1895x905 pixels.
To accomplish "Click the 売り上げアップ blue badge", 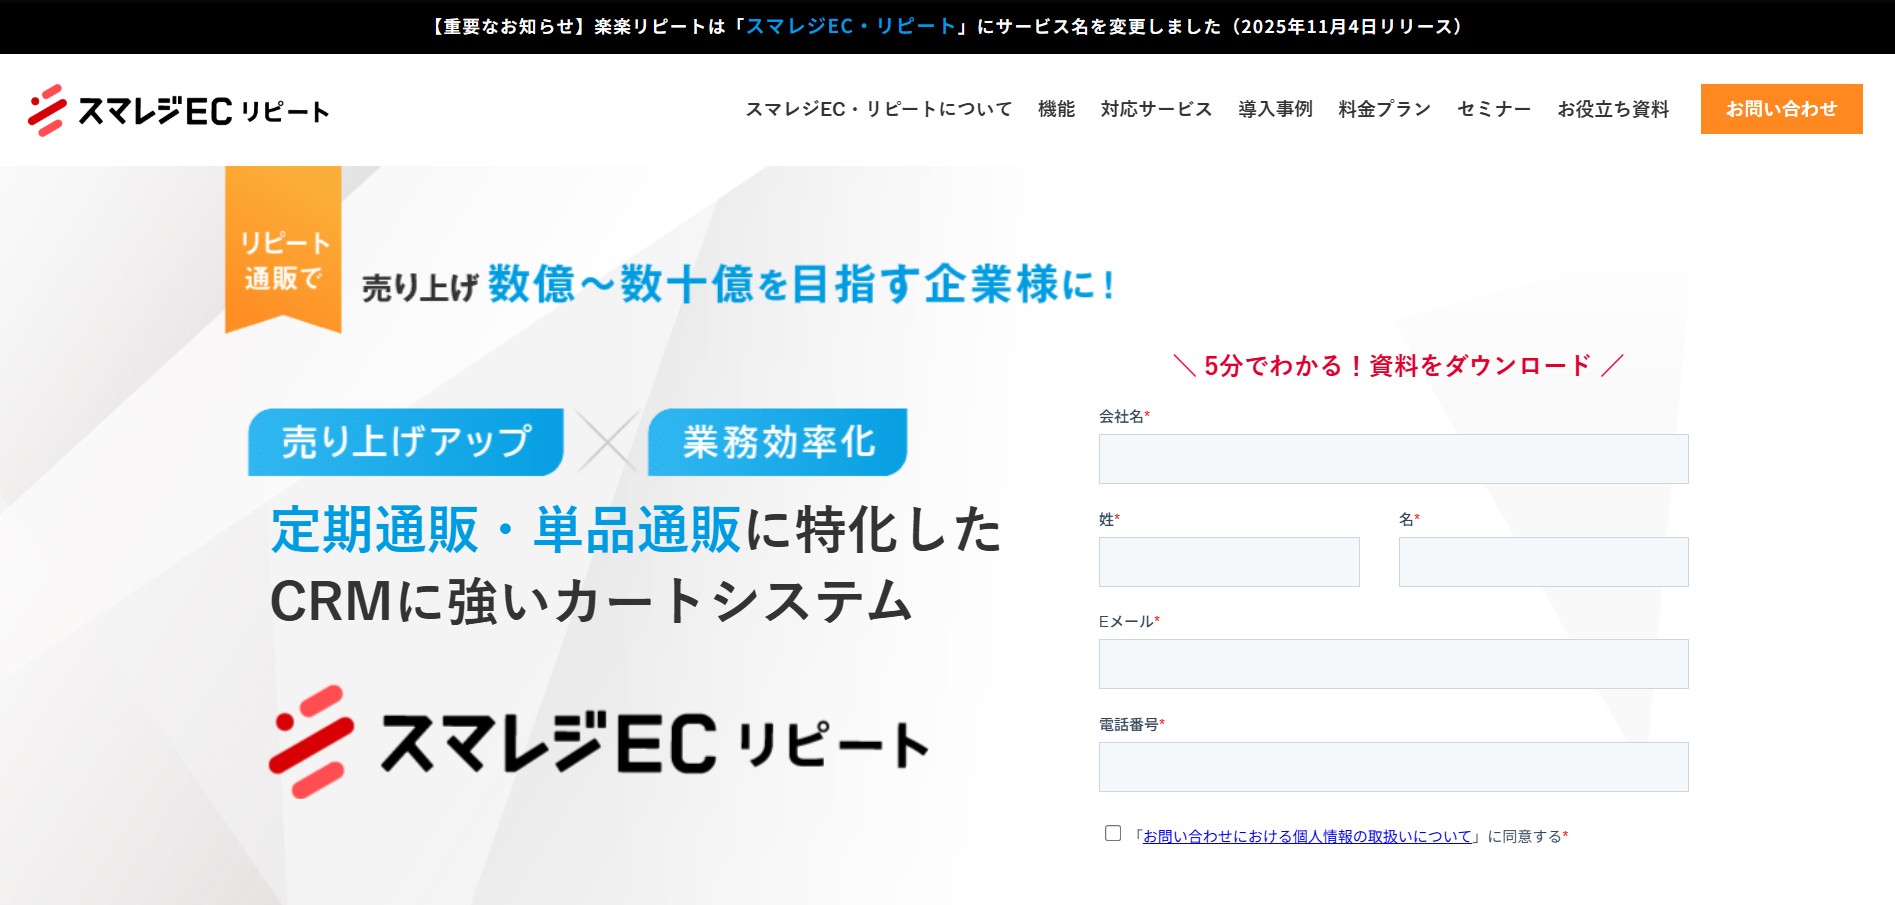I will pyautogui.click(x=406, y=442).
